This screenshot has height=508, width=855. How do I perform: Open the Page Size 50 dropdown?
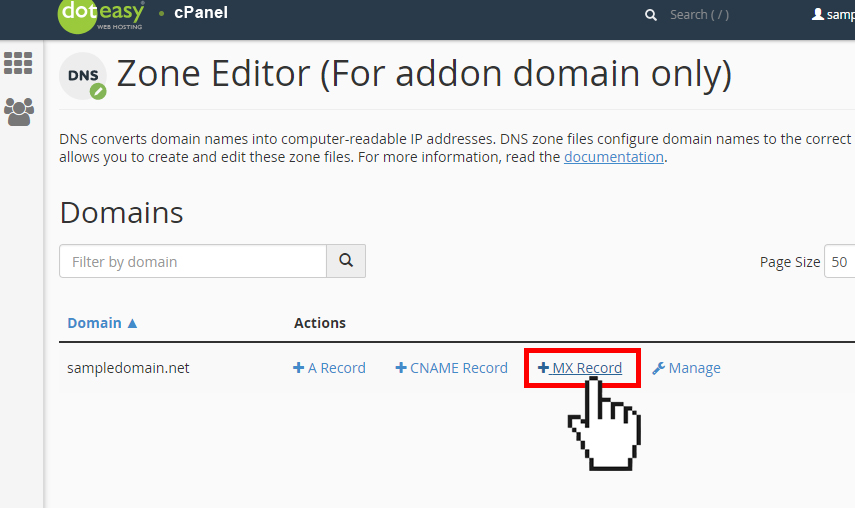click(x=839, y=262)
